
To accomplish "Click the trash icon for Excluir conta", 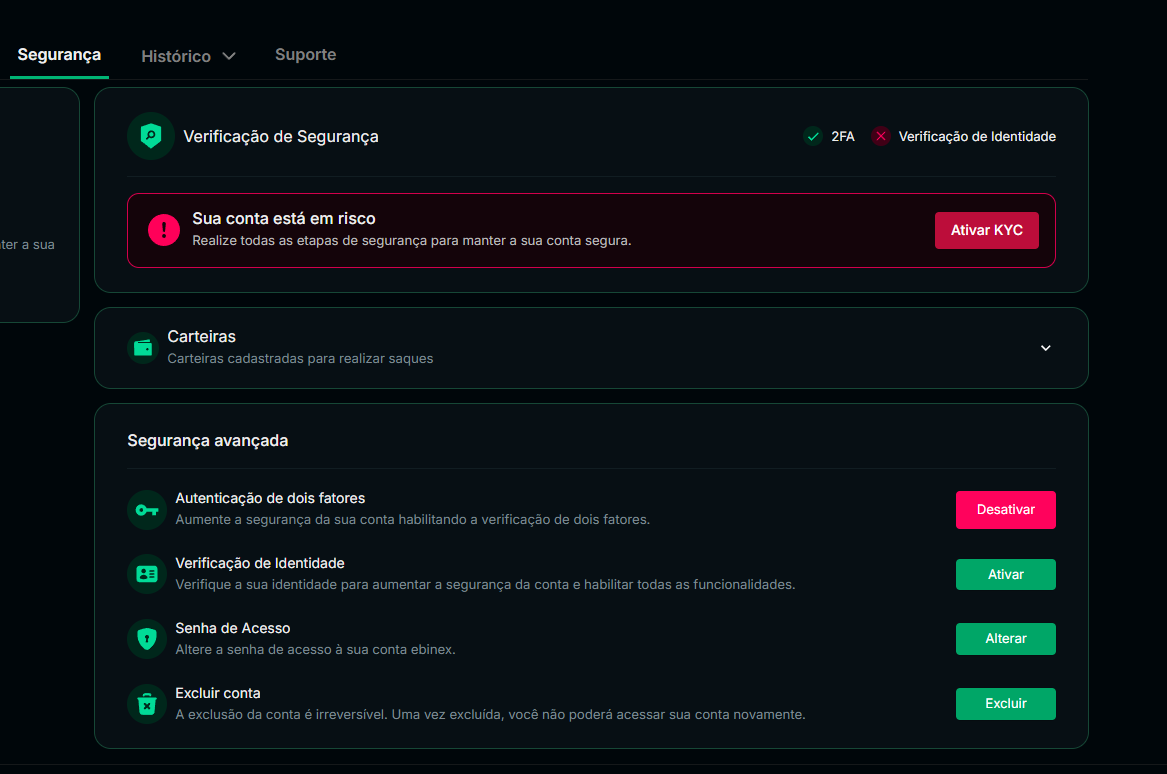I will click(147, 704).
